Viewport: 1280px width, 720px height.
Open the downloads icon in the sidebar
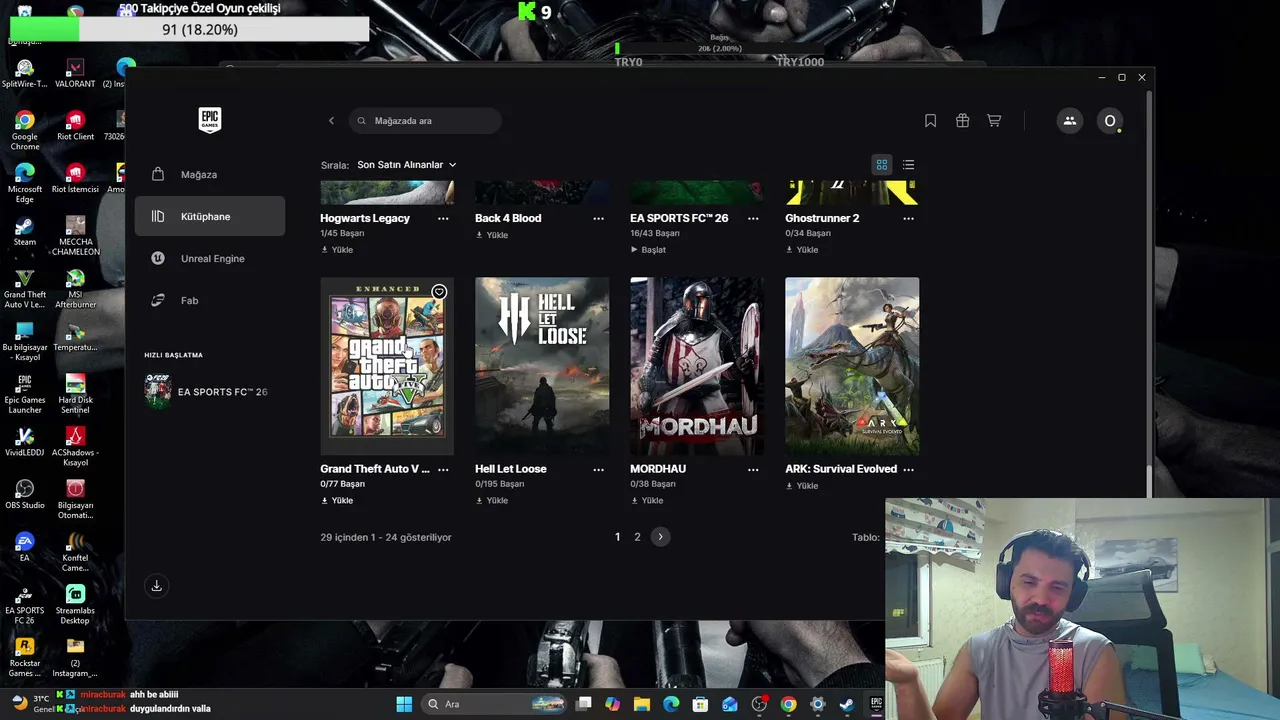pyautogui.click(x=156, y=586)
